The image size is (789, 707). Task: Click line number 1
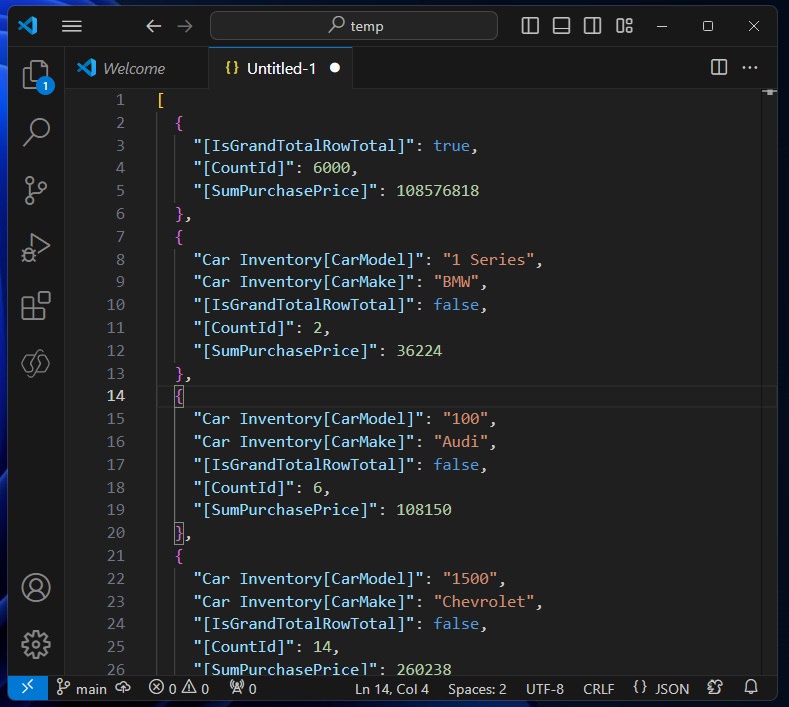pos(120,100)
